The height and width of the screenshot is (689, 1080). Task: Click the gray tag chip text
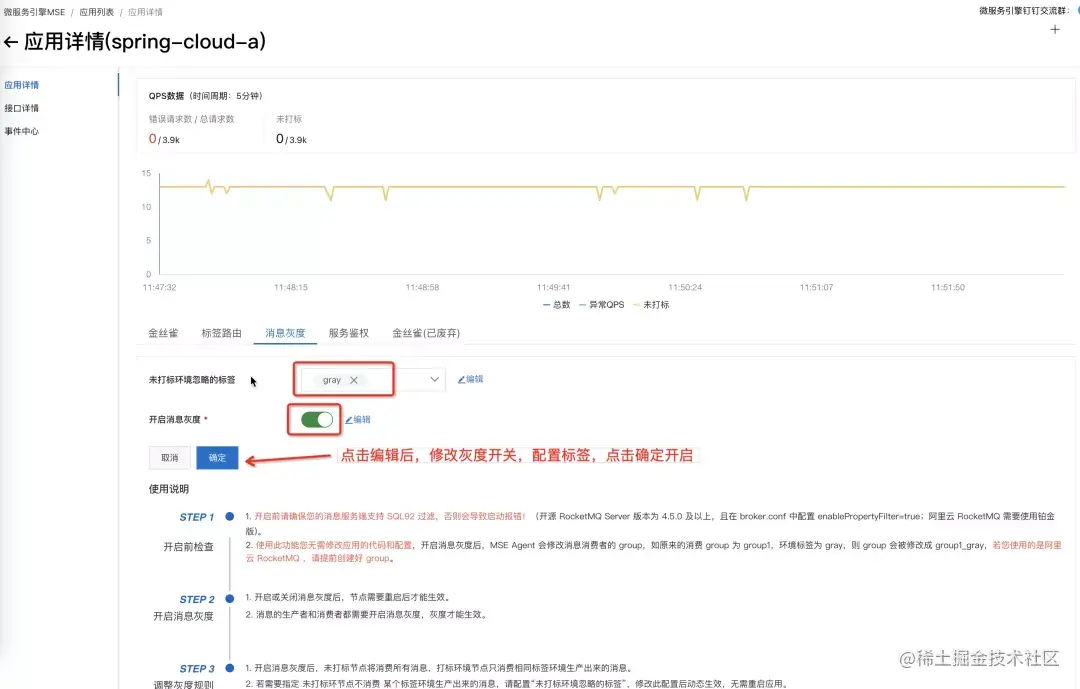click(332, 380)
